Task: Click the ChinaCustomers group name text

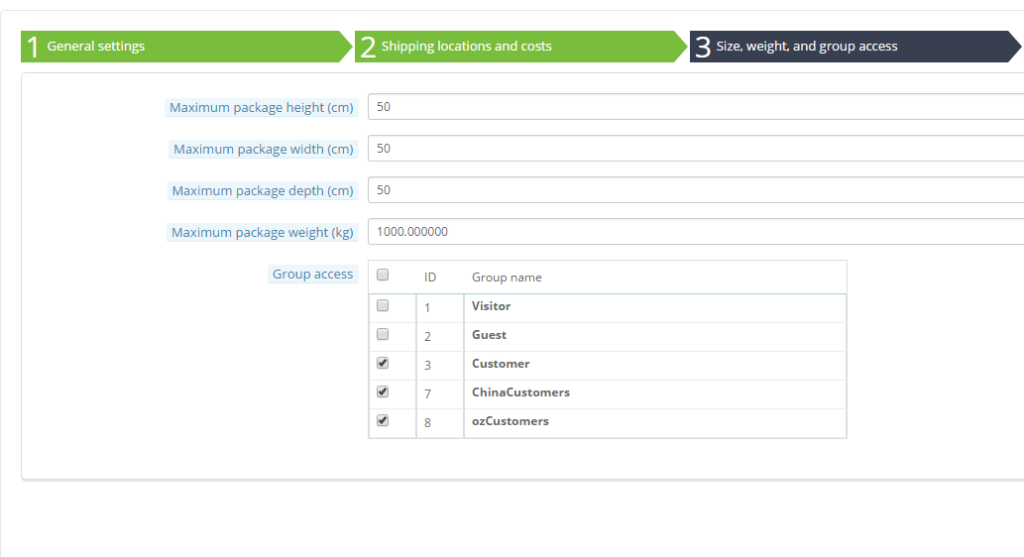Action: pyautogui.click(x=520, y=392)
